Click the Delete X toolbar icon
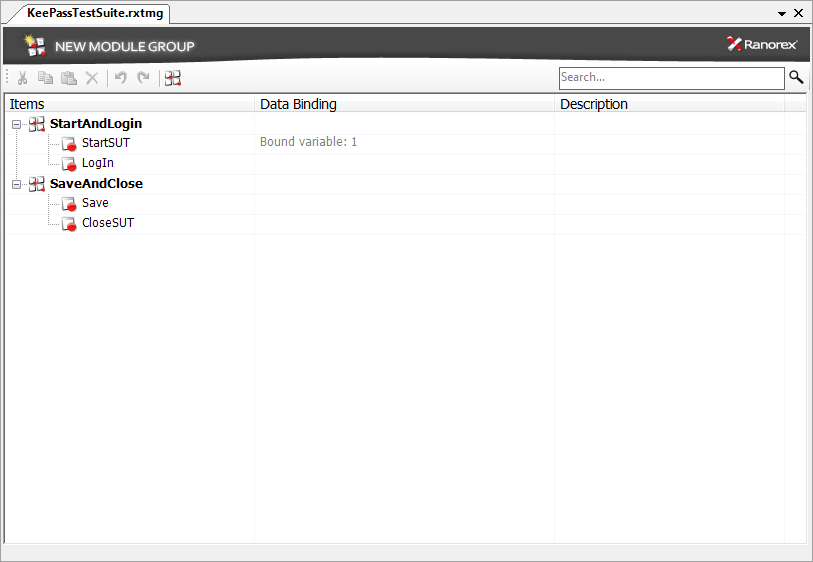 [92, 78]
